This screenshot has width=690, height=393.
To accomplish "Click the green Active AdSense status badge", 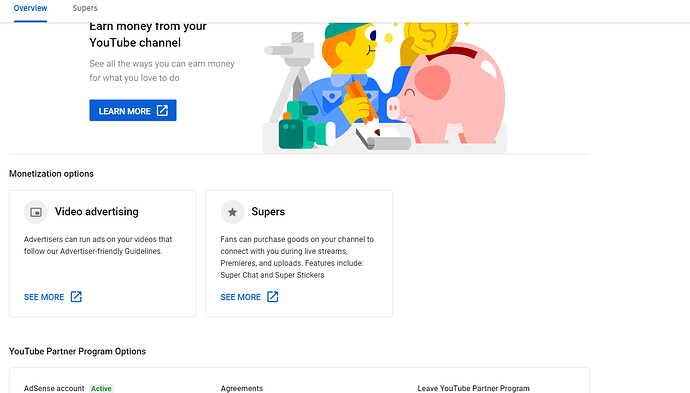I will (x=101, y=388).
